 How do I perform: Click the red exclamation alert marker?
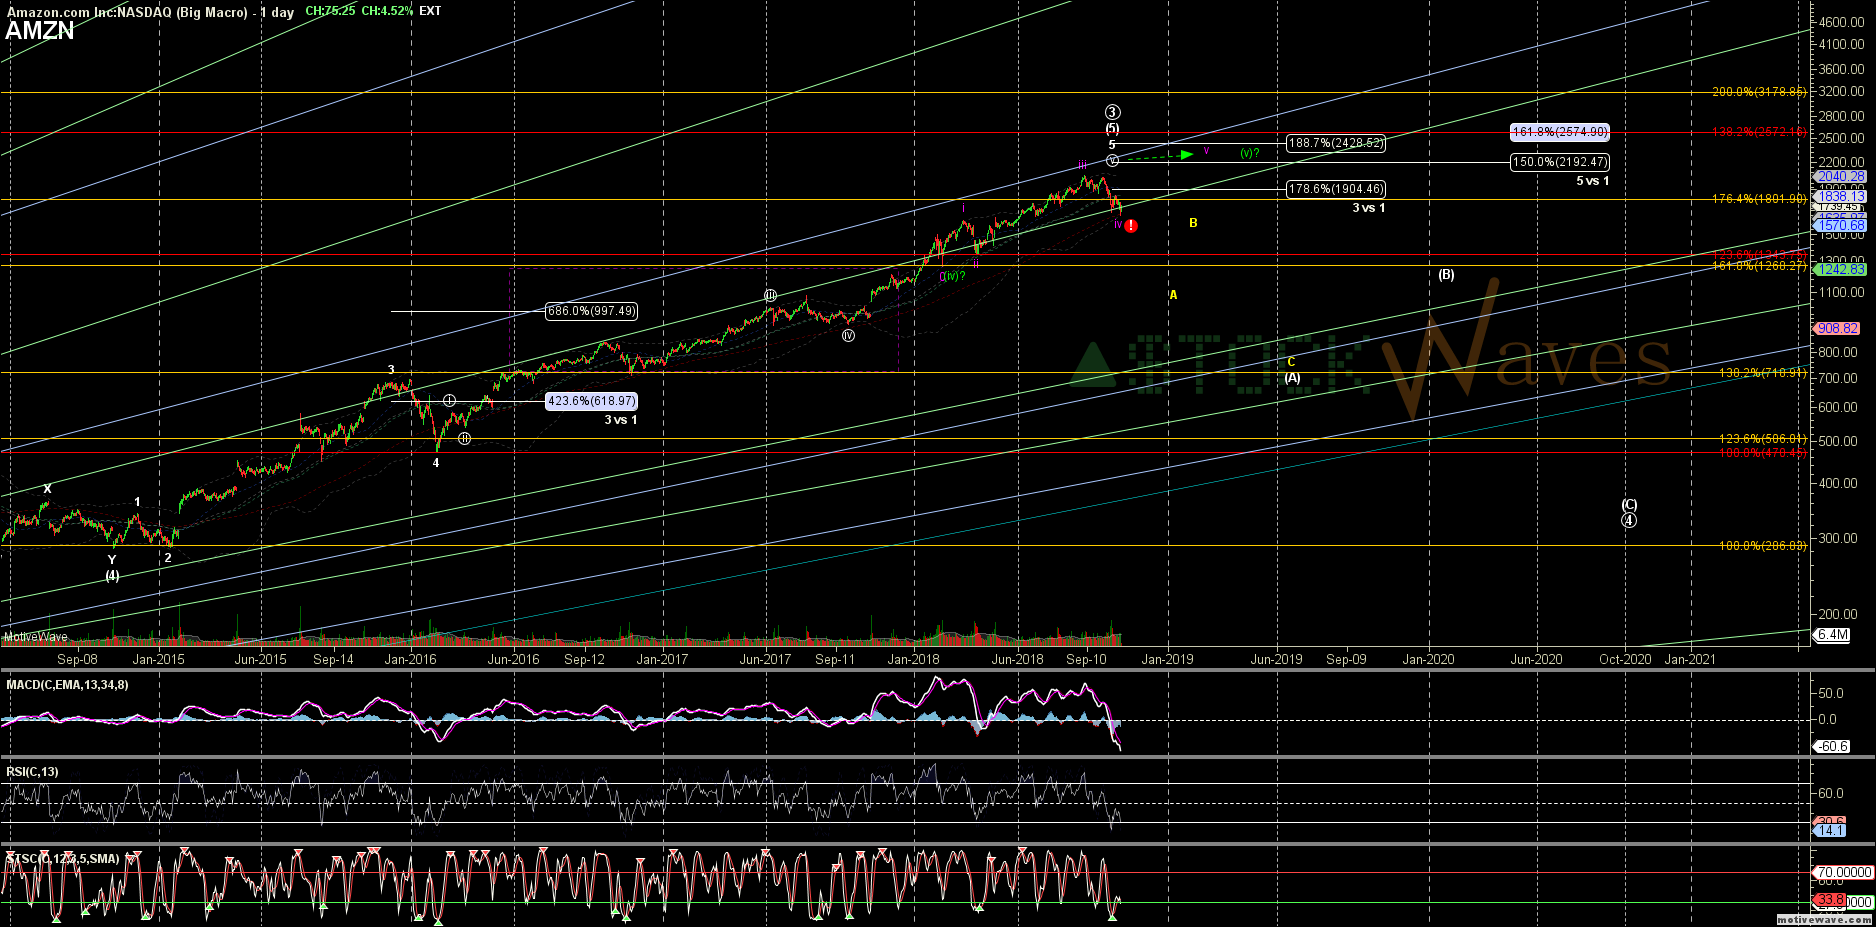[1131, 226]
